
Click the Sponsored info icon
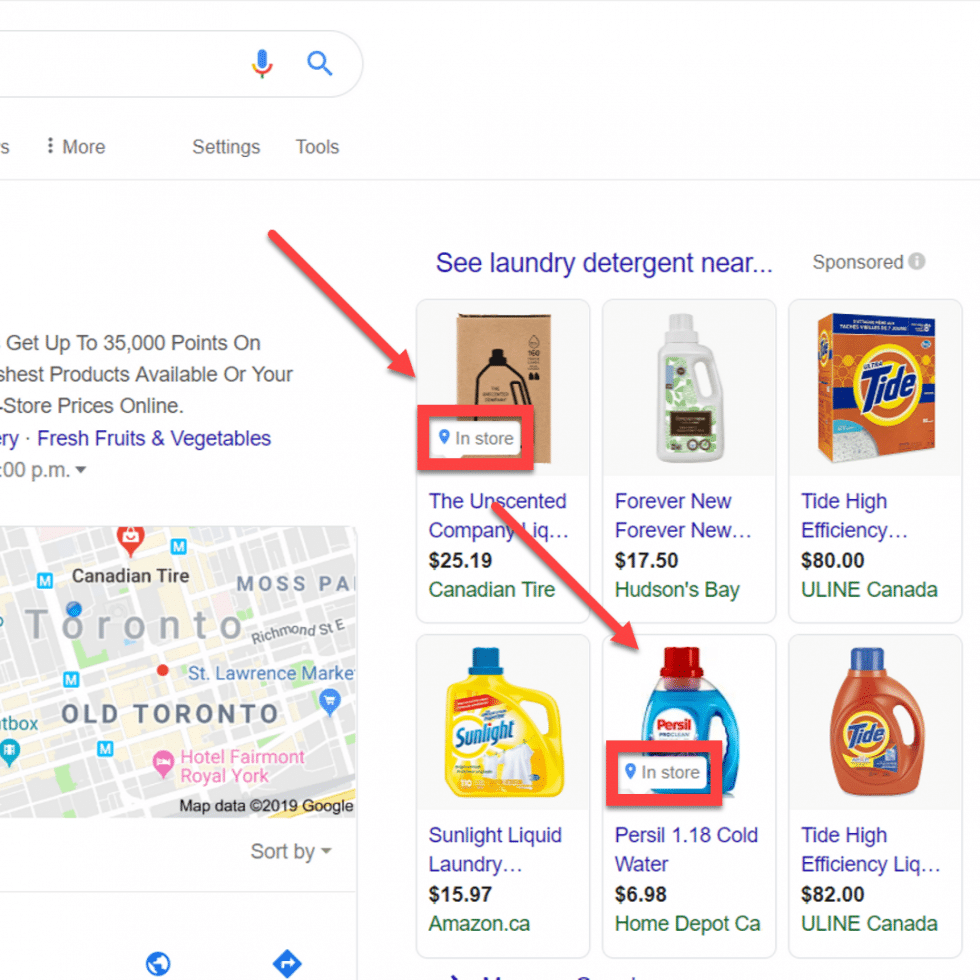coord(915,262)
